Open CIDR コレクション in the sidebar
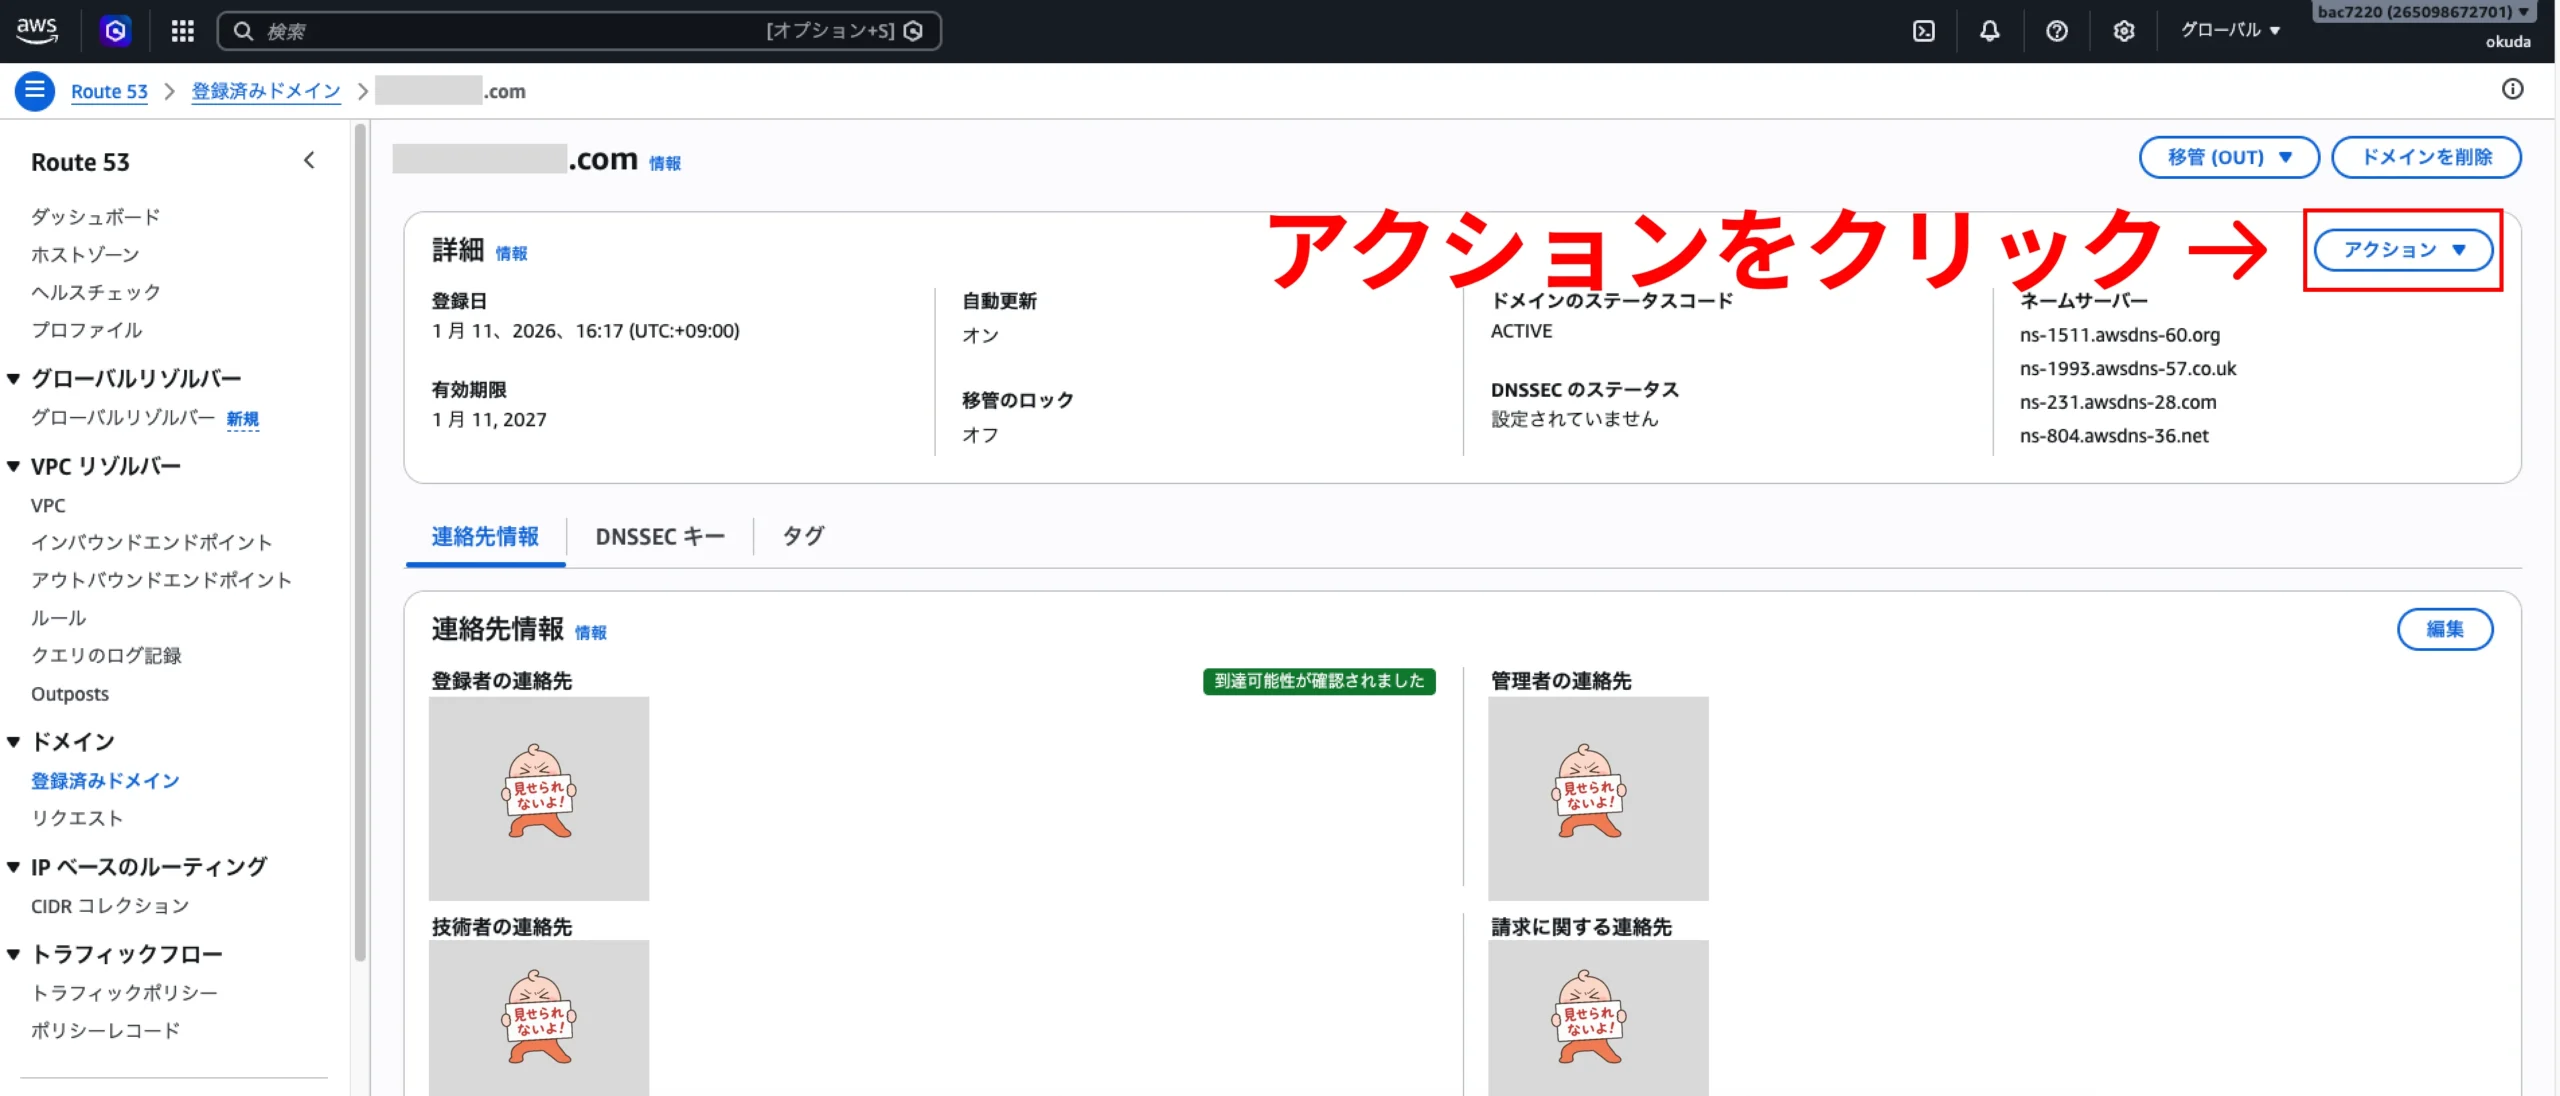2560x1096 pixels. point(110,906)
